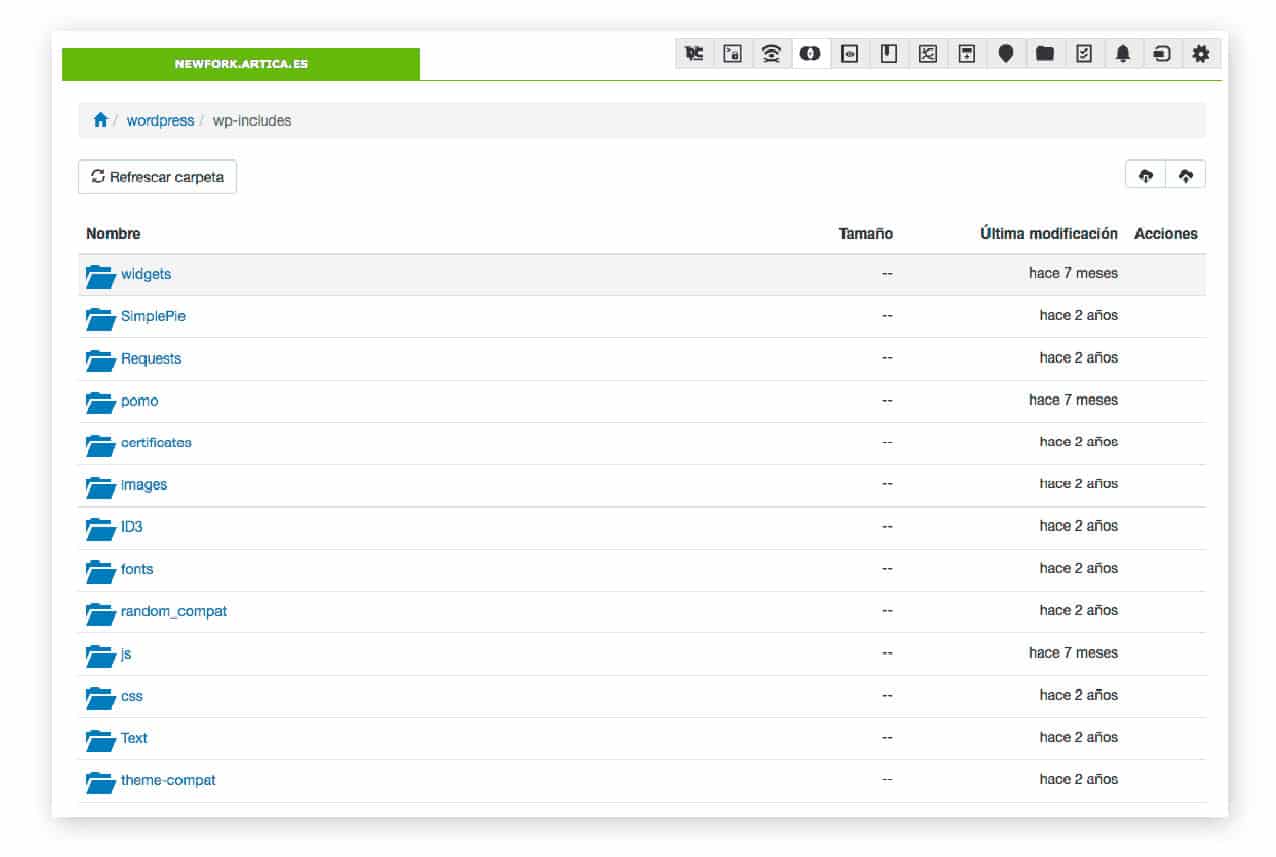The width and height of the screenshot is (1276, 857).
Task: Select the solid folder icon in top toolbar
Action: 1045,54
